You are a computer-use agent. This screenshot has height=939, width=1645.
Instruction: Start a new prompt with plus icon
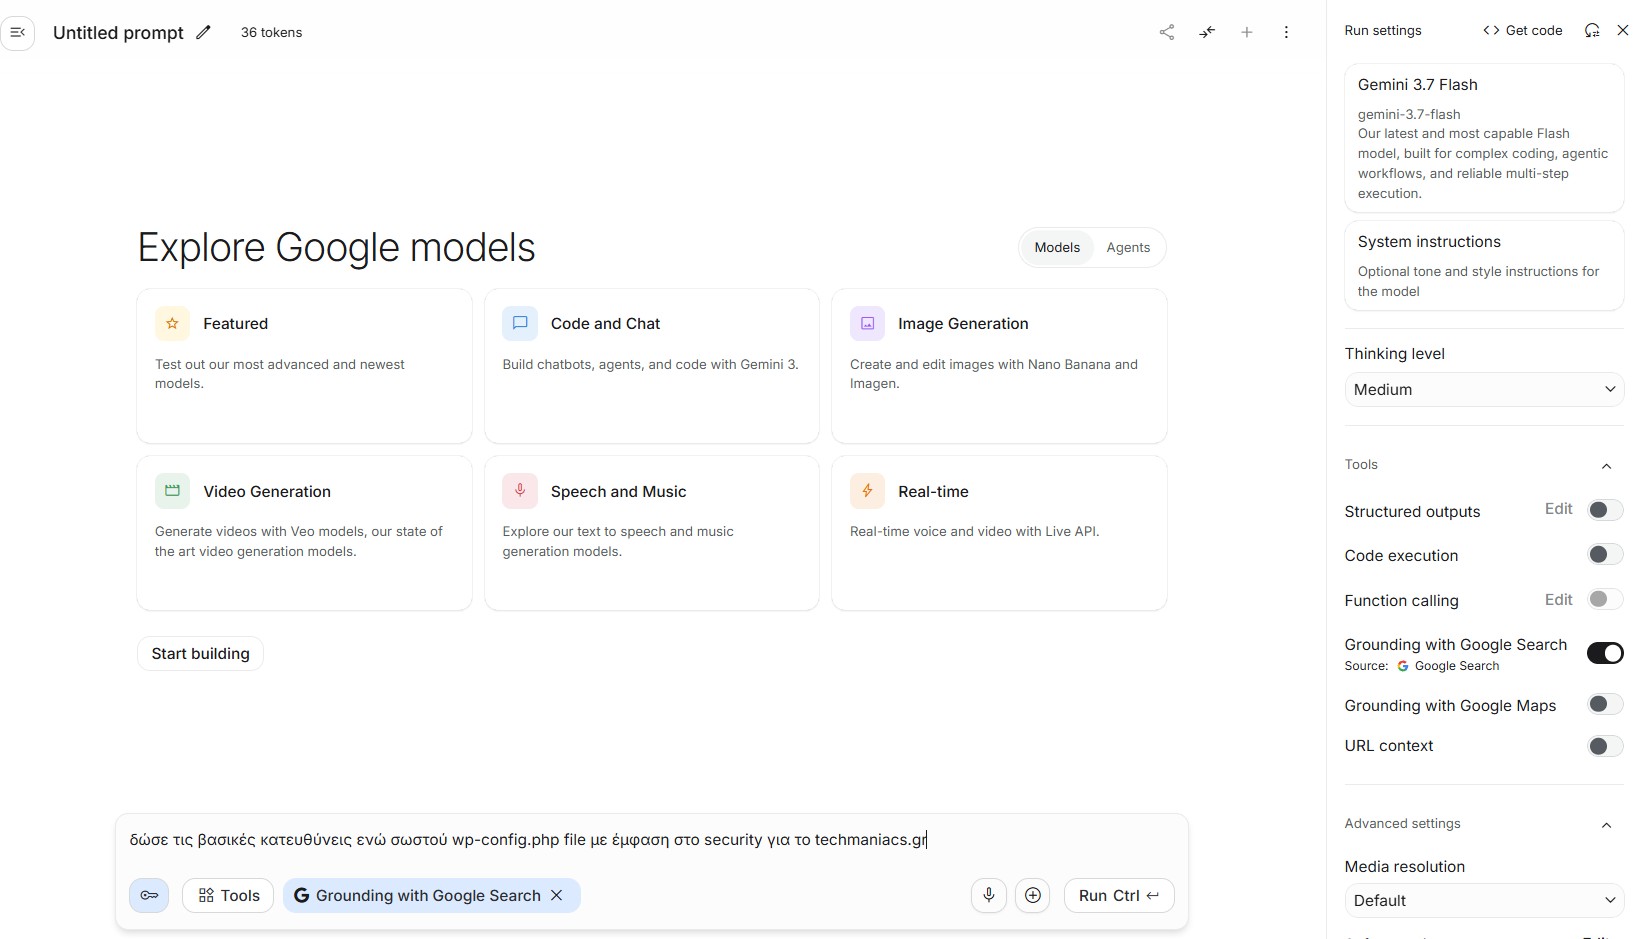click(1247, 32)
